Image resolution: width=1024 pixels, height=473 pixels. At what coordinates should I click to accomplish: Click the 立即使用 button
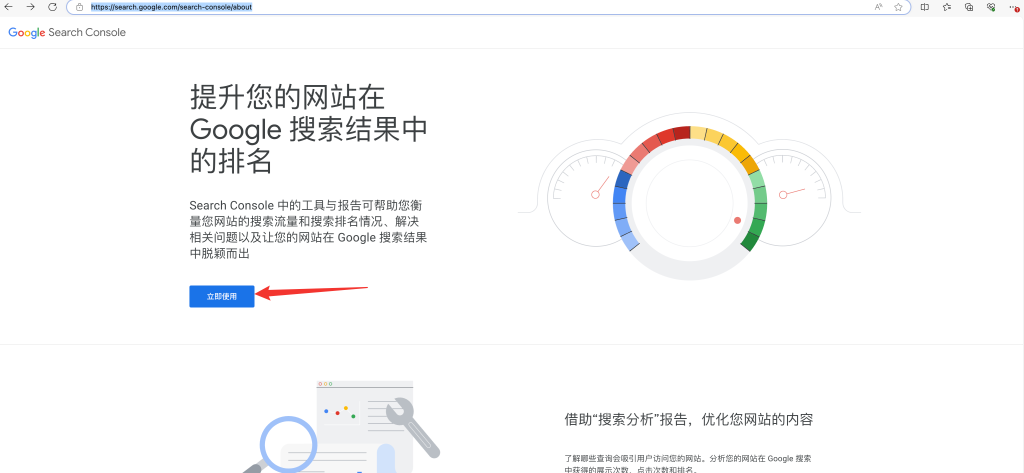[222, 297]
